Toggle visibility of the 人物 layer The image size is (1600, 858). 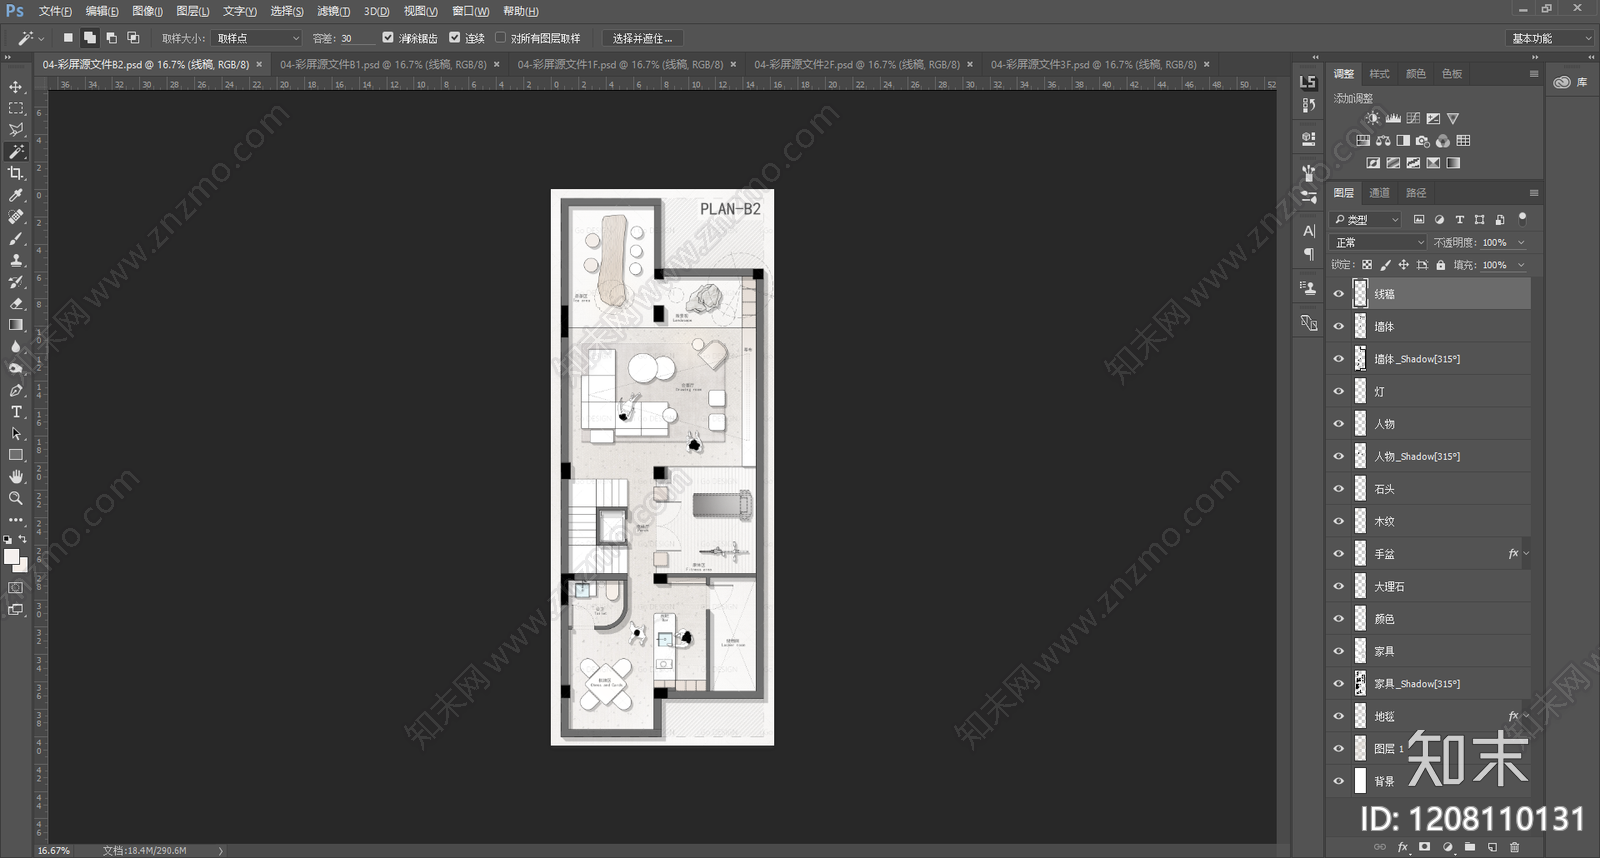tap(1339, 424)
